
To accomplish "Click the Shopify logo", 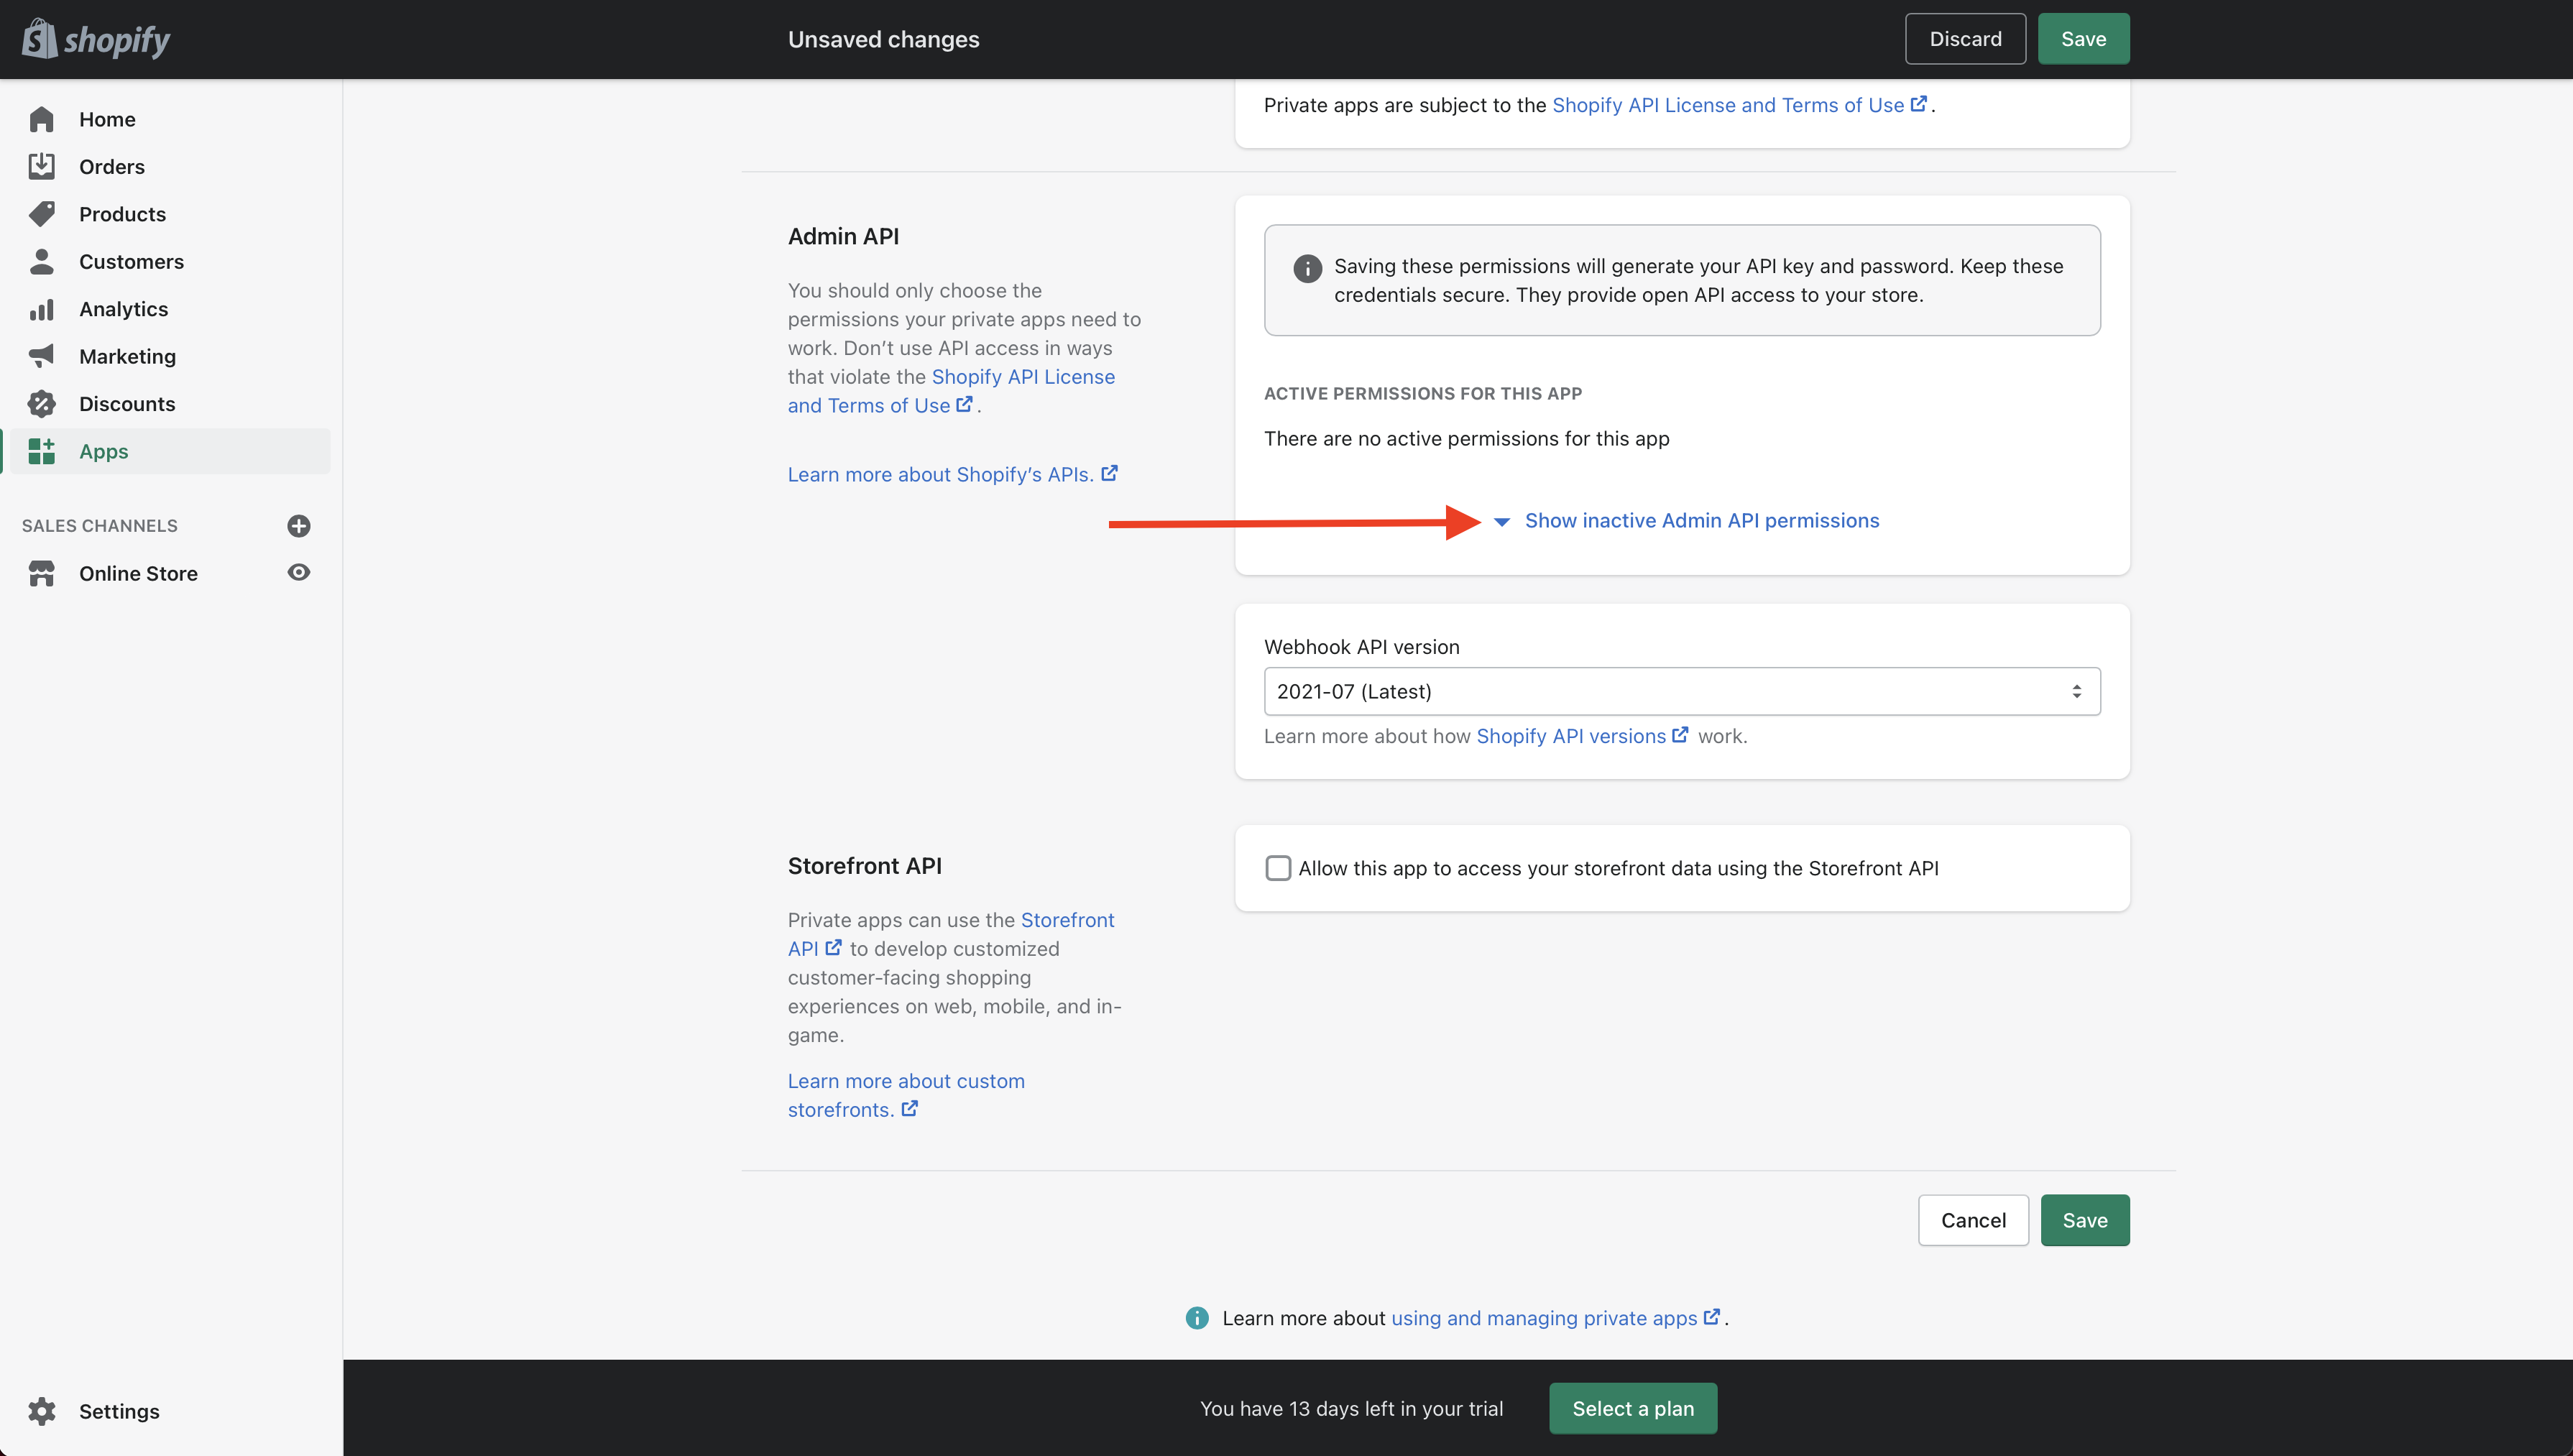I will click(96, 39).
